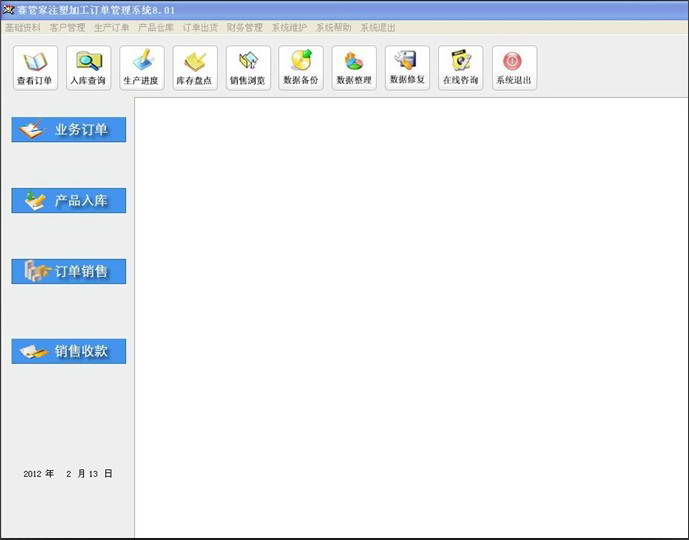This screenshot has width=689, height=540.
Task: Open the 客户管理 menu
Action: tap(67, 28)
